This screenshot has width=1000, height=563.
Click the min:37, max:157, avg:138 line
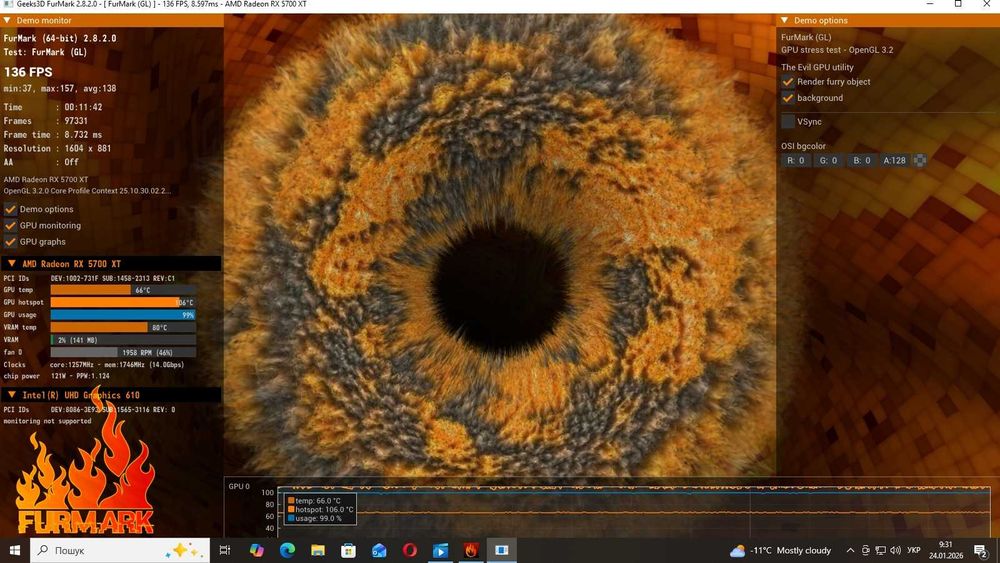pos(60,89)
